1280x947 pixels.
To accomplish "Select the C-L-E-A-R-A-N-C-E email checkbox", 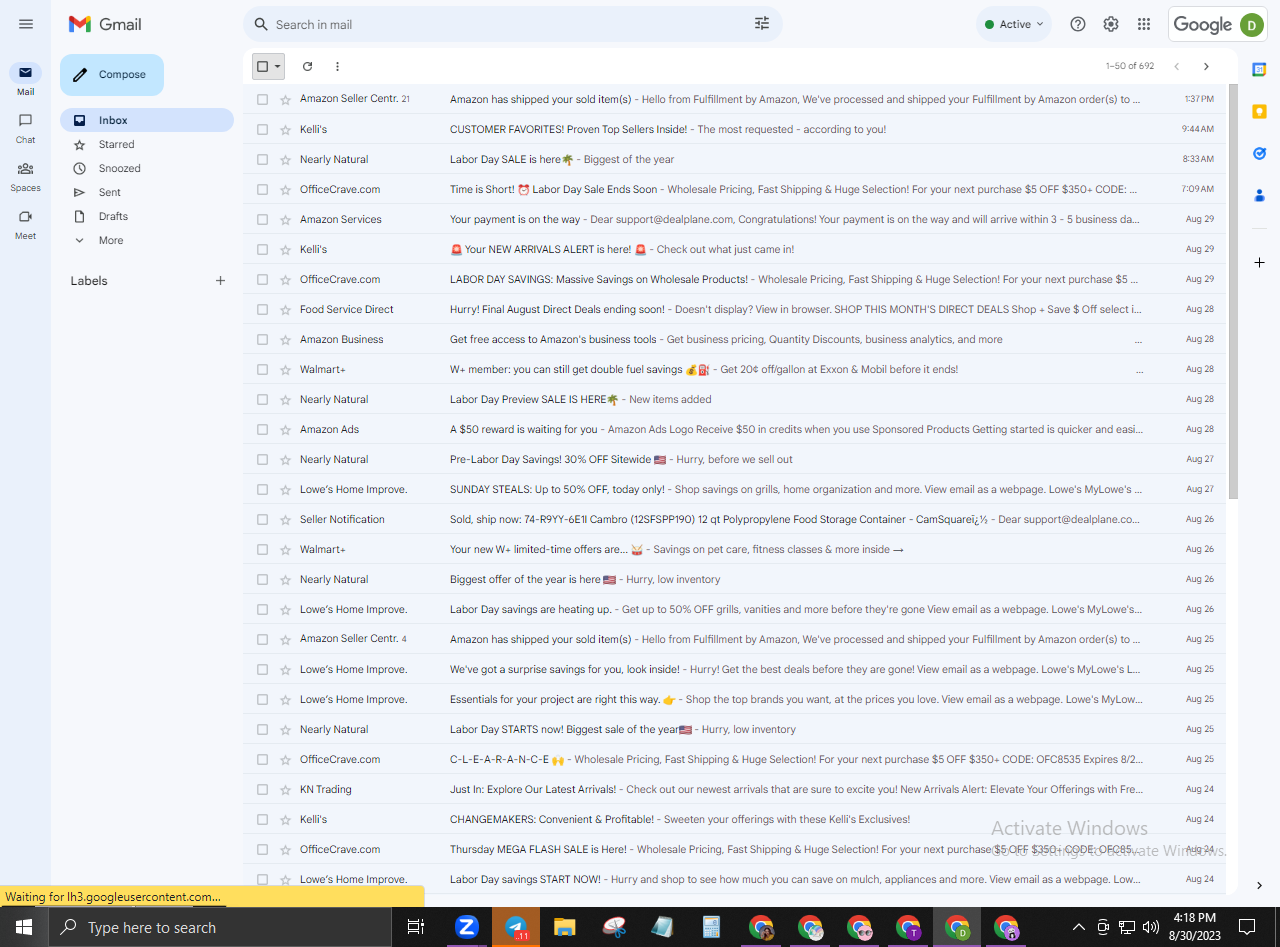I will click(x=262, y=759).
